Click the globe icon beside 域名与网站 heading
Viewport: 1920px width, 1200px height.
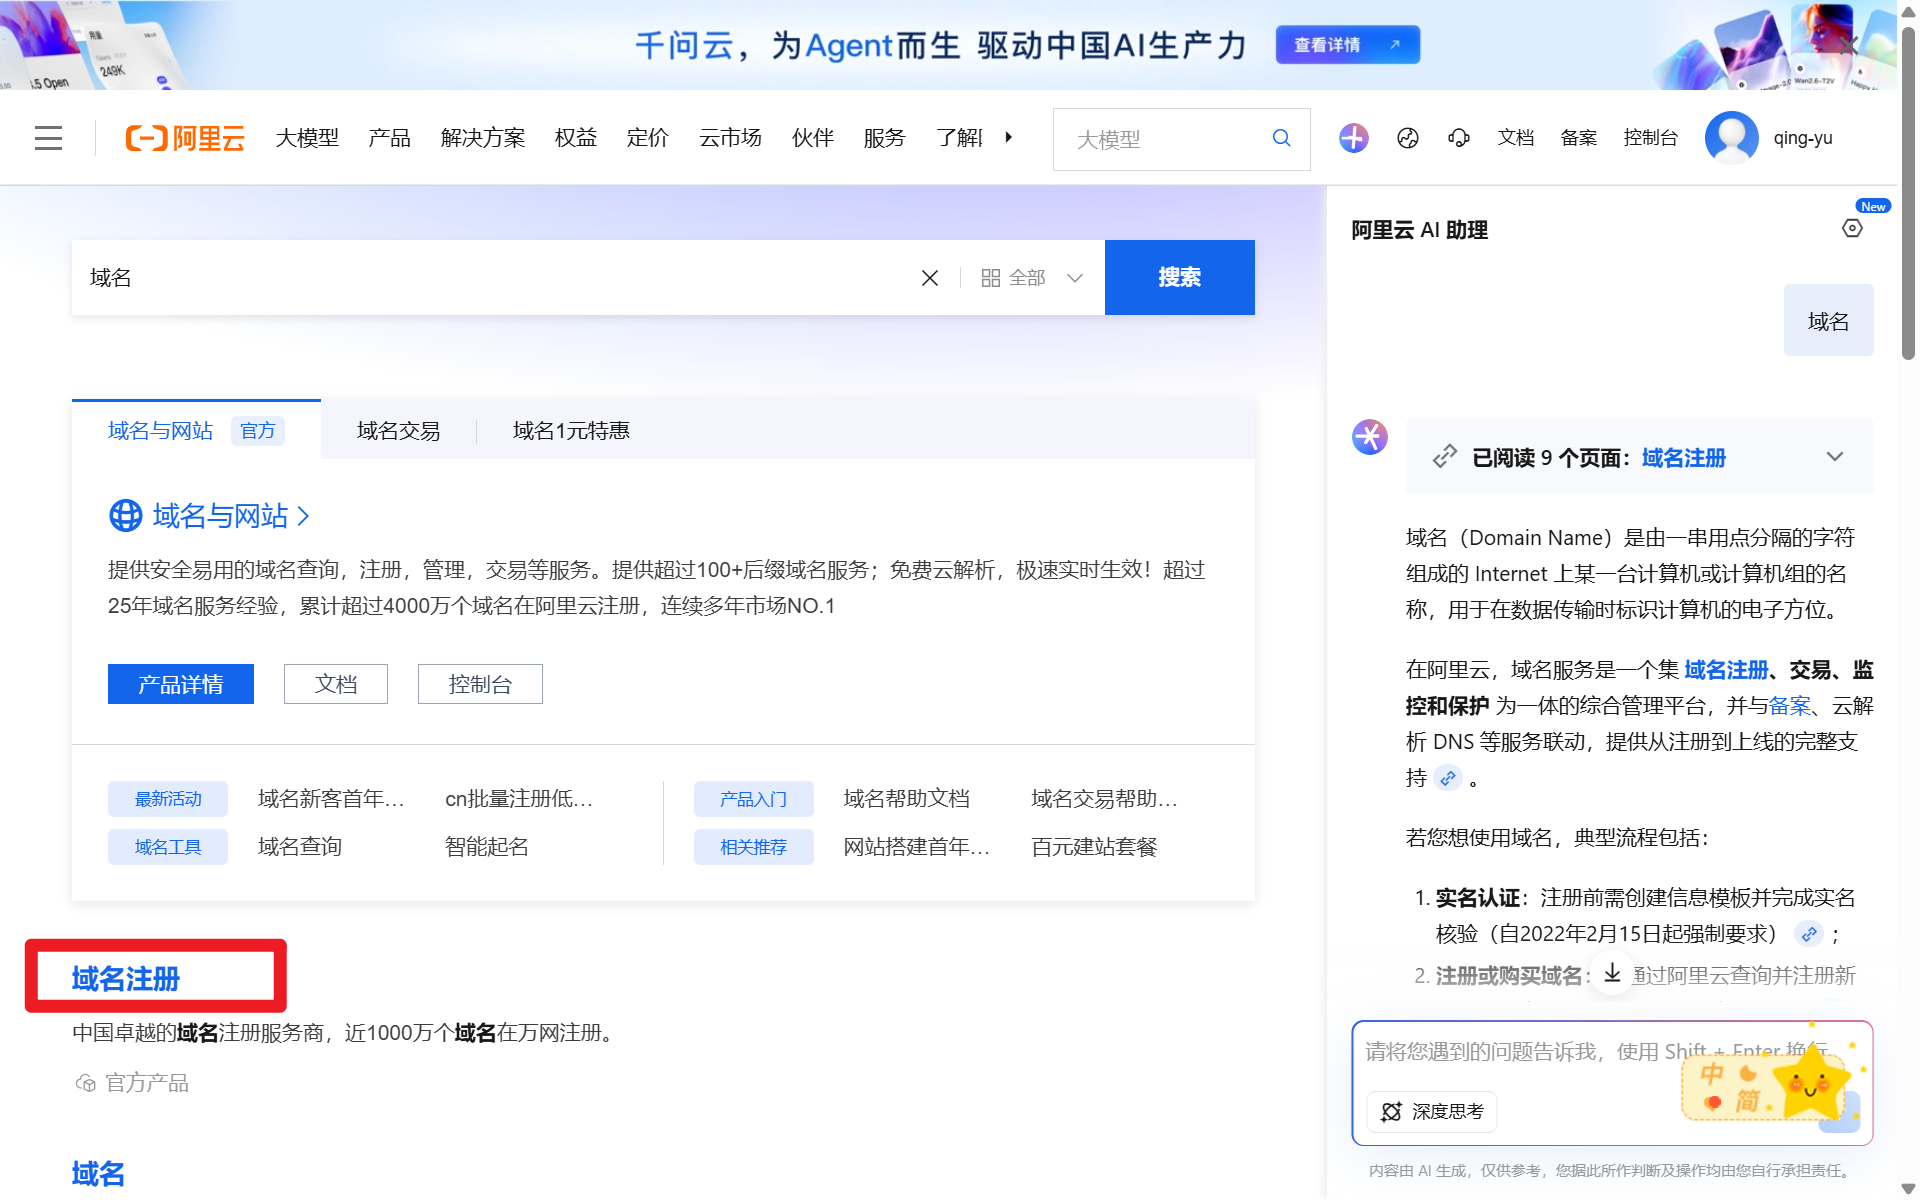[x=125, y=516]
